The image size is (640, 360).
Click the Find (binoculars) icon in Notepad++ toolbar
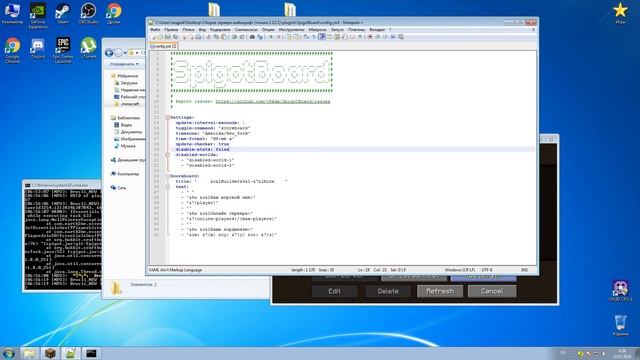coord(252,37)
